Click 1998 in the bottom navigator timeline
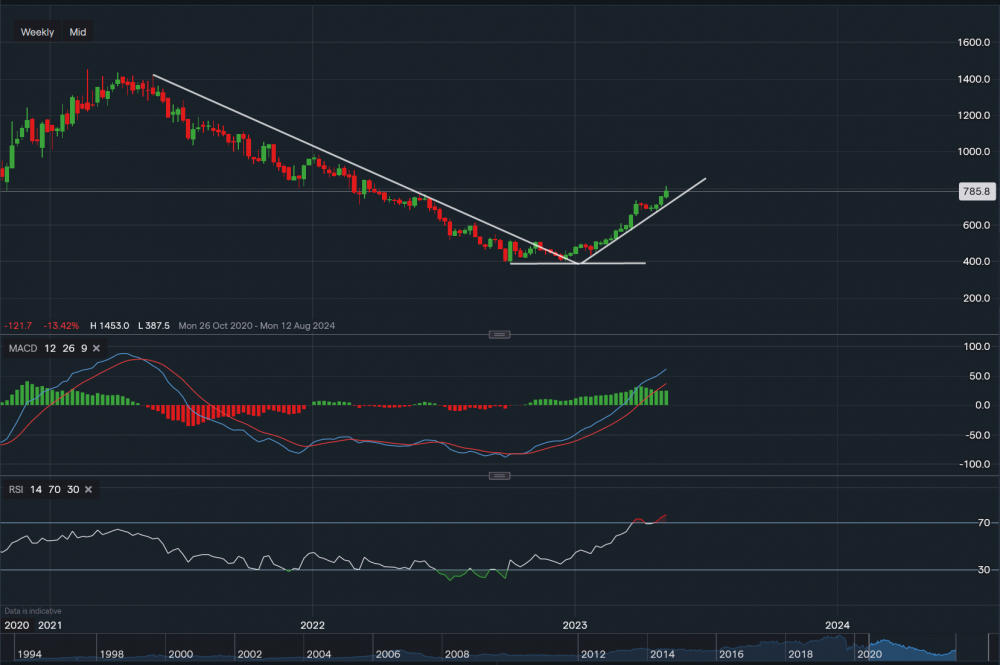This screenshot has height=665, width=1000. click(x=110, y=654)
